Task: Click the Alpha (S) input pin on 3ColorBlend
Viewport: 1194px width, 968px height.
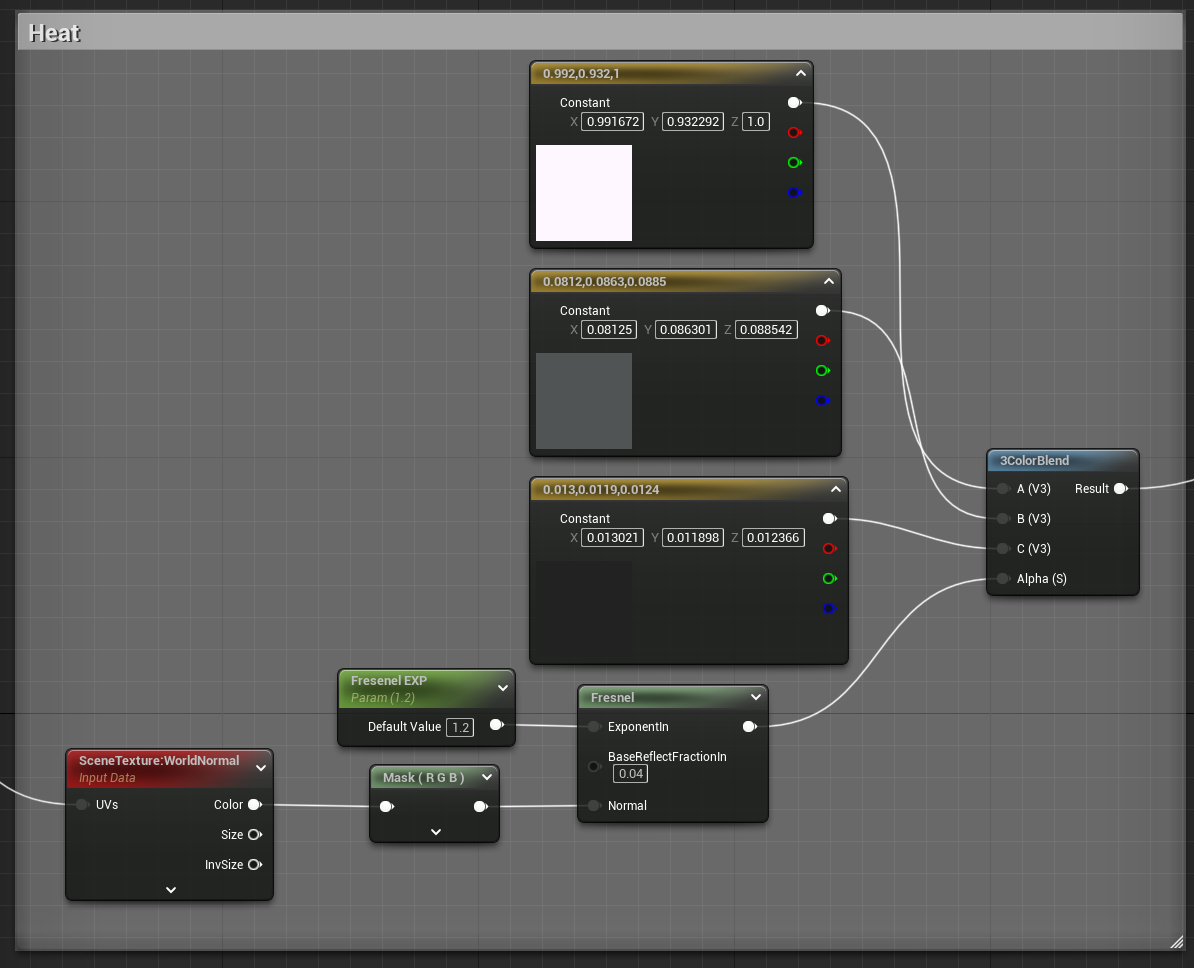Action: point(1003,579)
